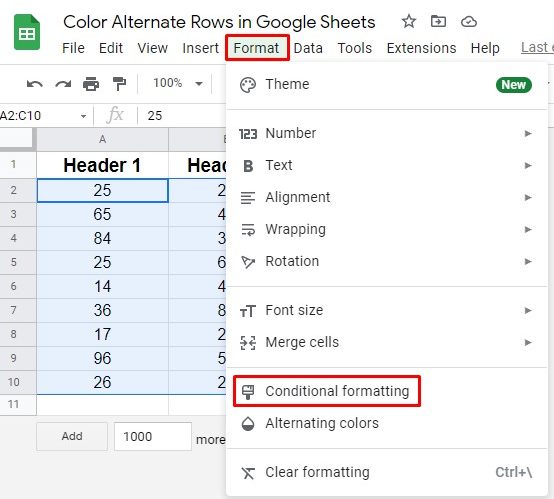Open the View menu
Image resolution: width=554 pixels, height=499 pixels.
[x=153, y=48]
